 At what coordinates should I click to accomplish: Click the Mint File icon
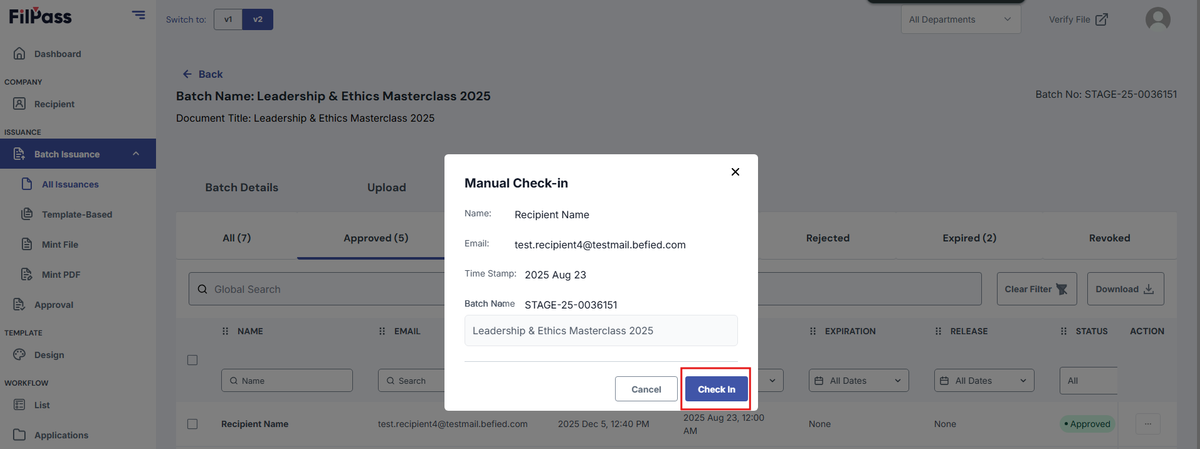coord(27,244)
